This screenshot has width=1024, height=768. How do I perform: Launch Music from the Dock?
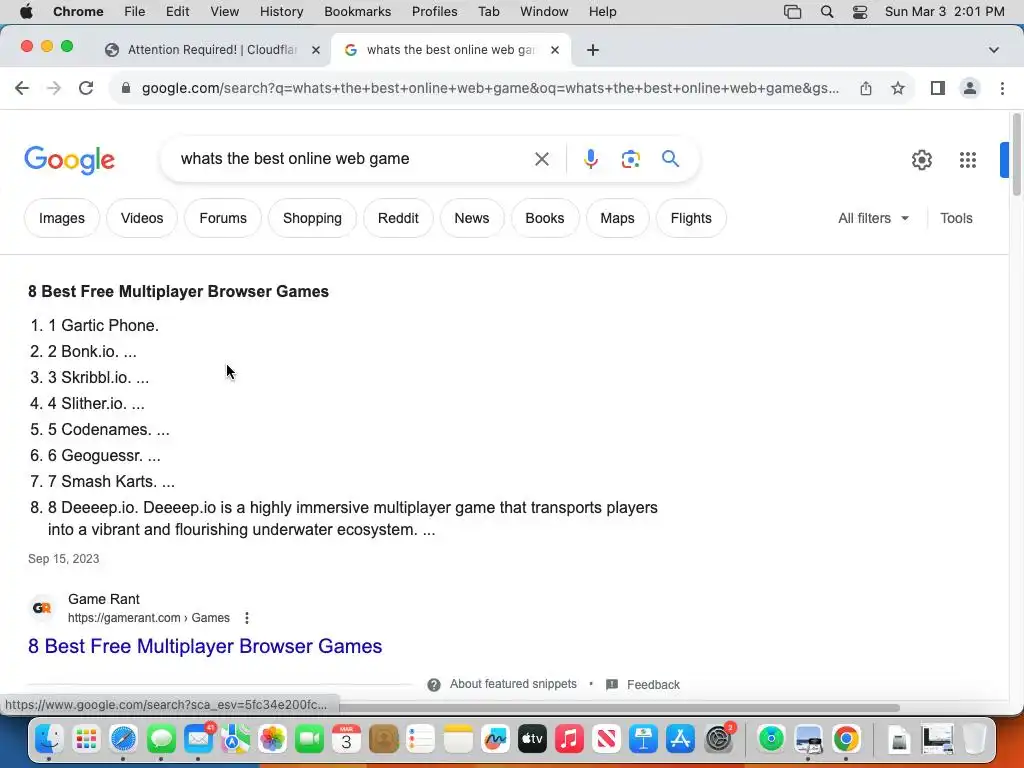(569, 739)
